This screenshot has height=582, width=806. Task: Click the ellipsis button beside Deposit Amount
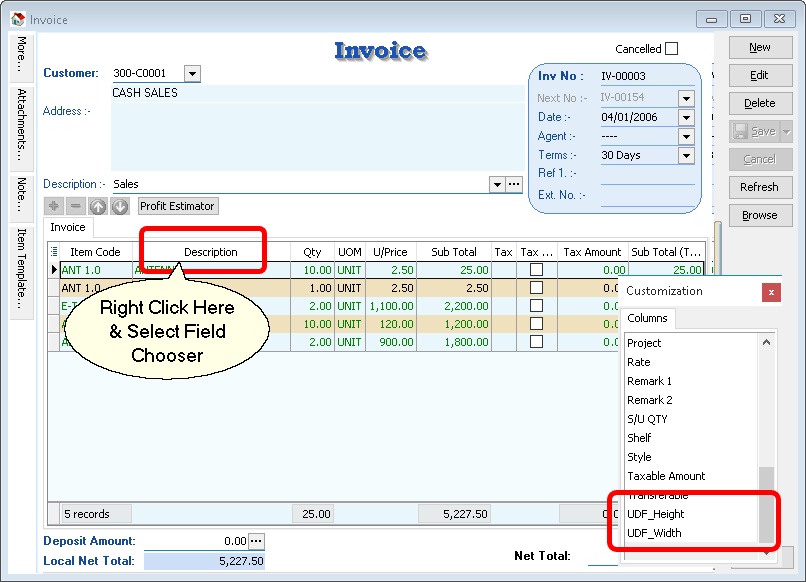pyautogui.click(x=257, y=541)
